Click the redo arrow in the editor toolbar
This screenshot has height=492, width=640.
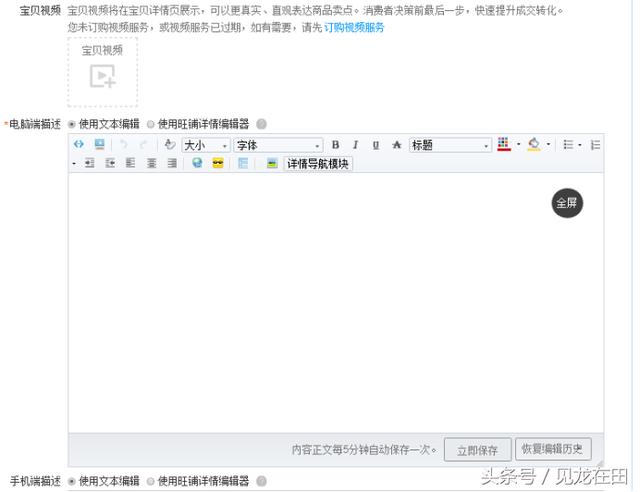point(143,144)
